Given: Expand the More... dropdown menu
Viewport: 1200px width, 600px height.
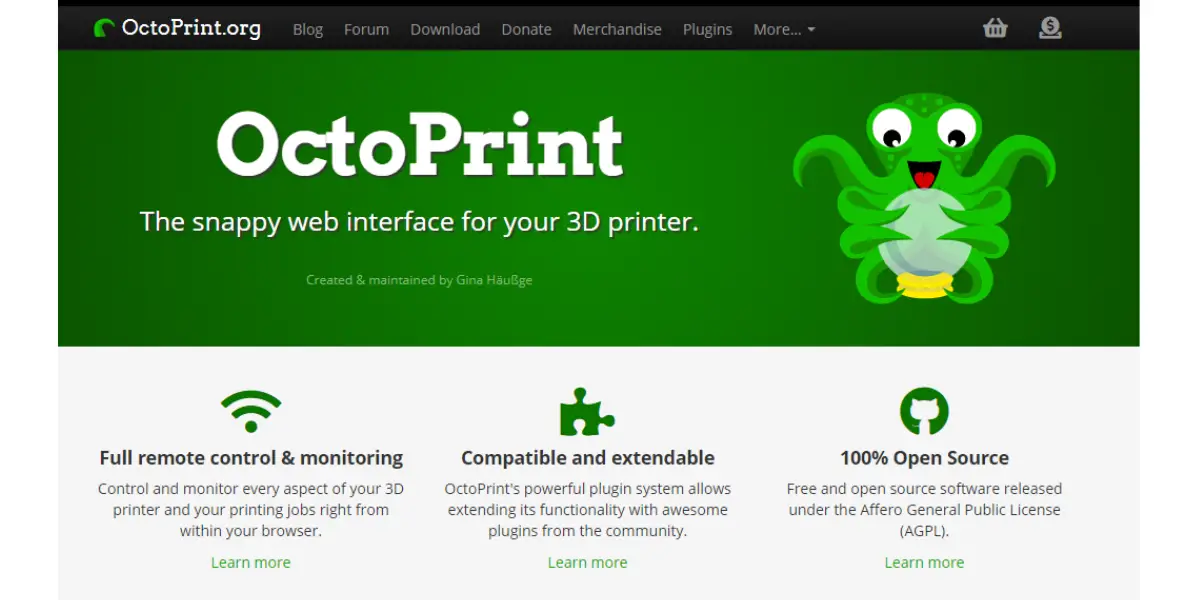Looking at the screenshot, I should [784, 29].
